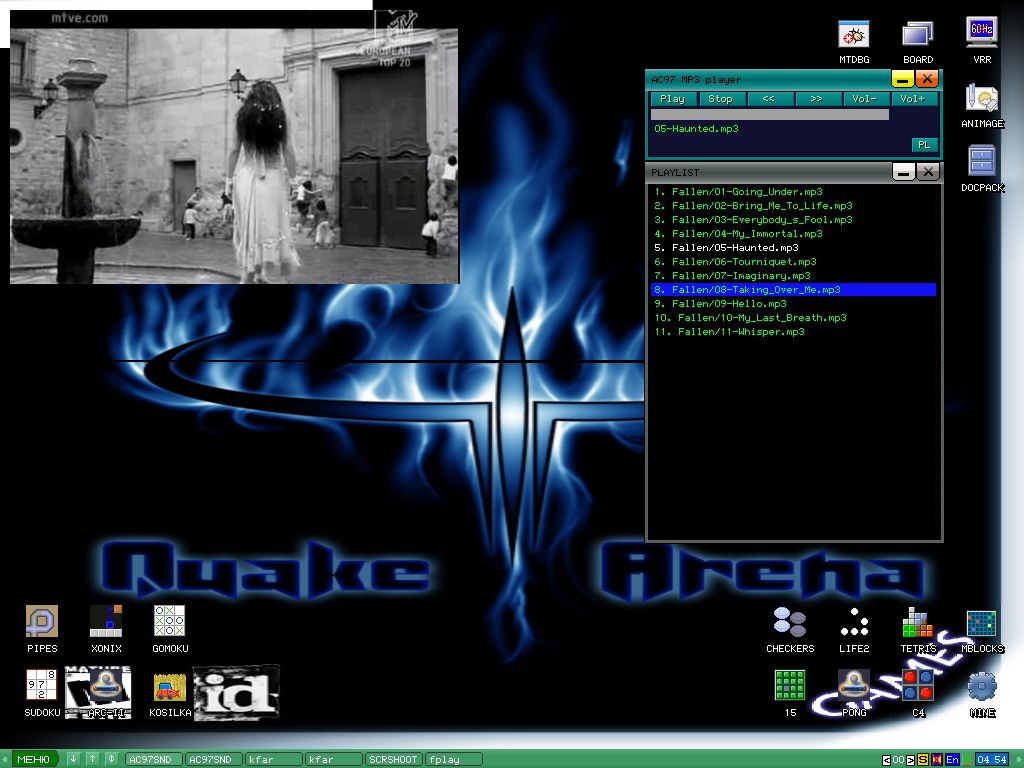1024x768 pixels.
Task: Launch the SUDOKU puzzle icon
Action: (42, 686)
